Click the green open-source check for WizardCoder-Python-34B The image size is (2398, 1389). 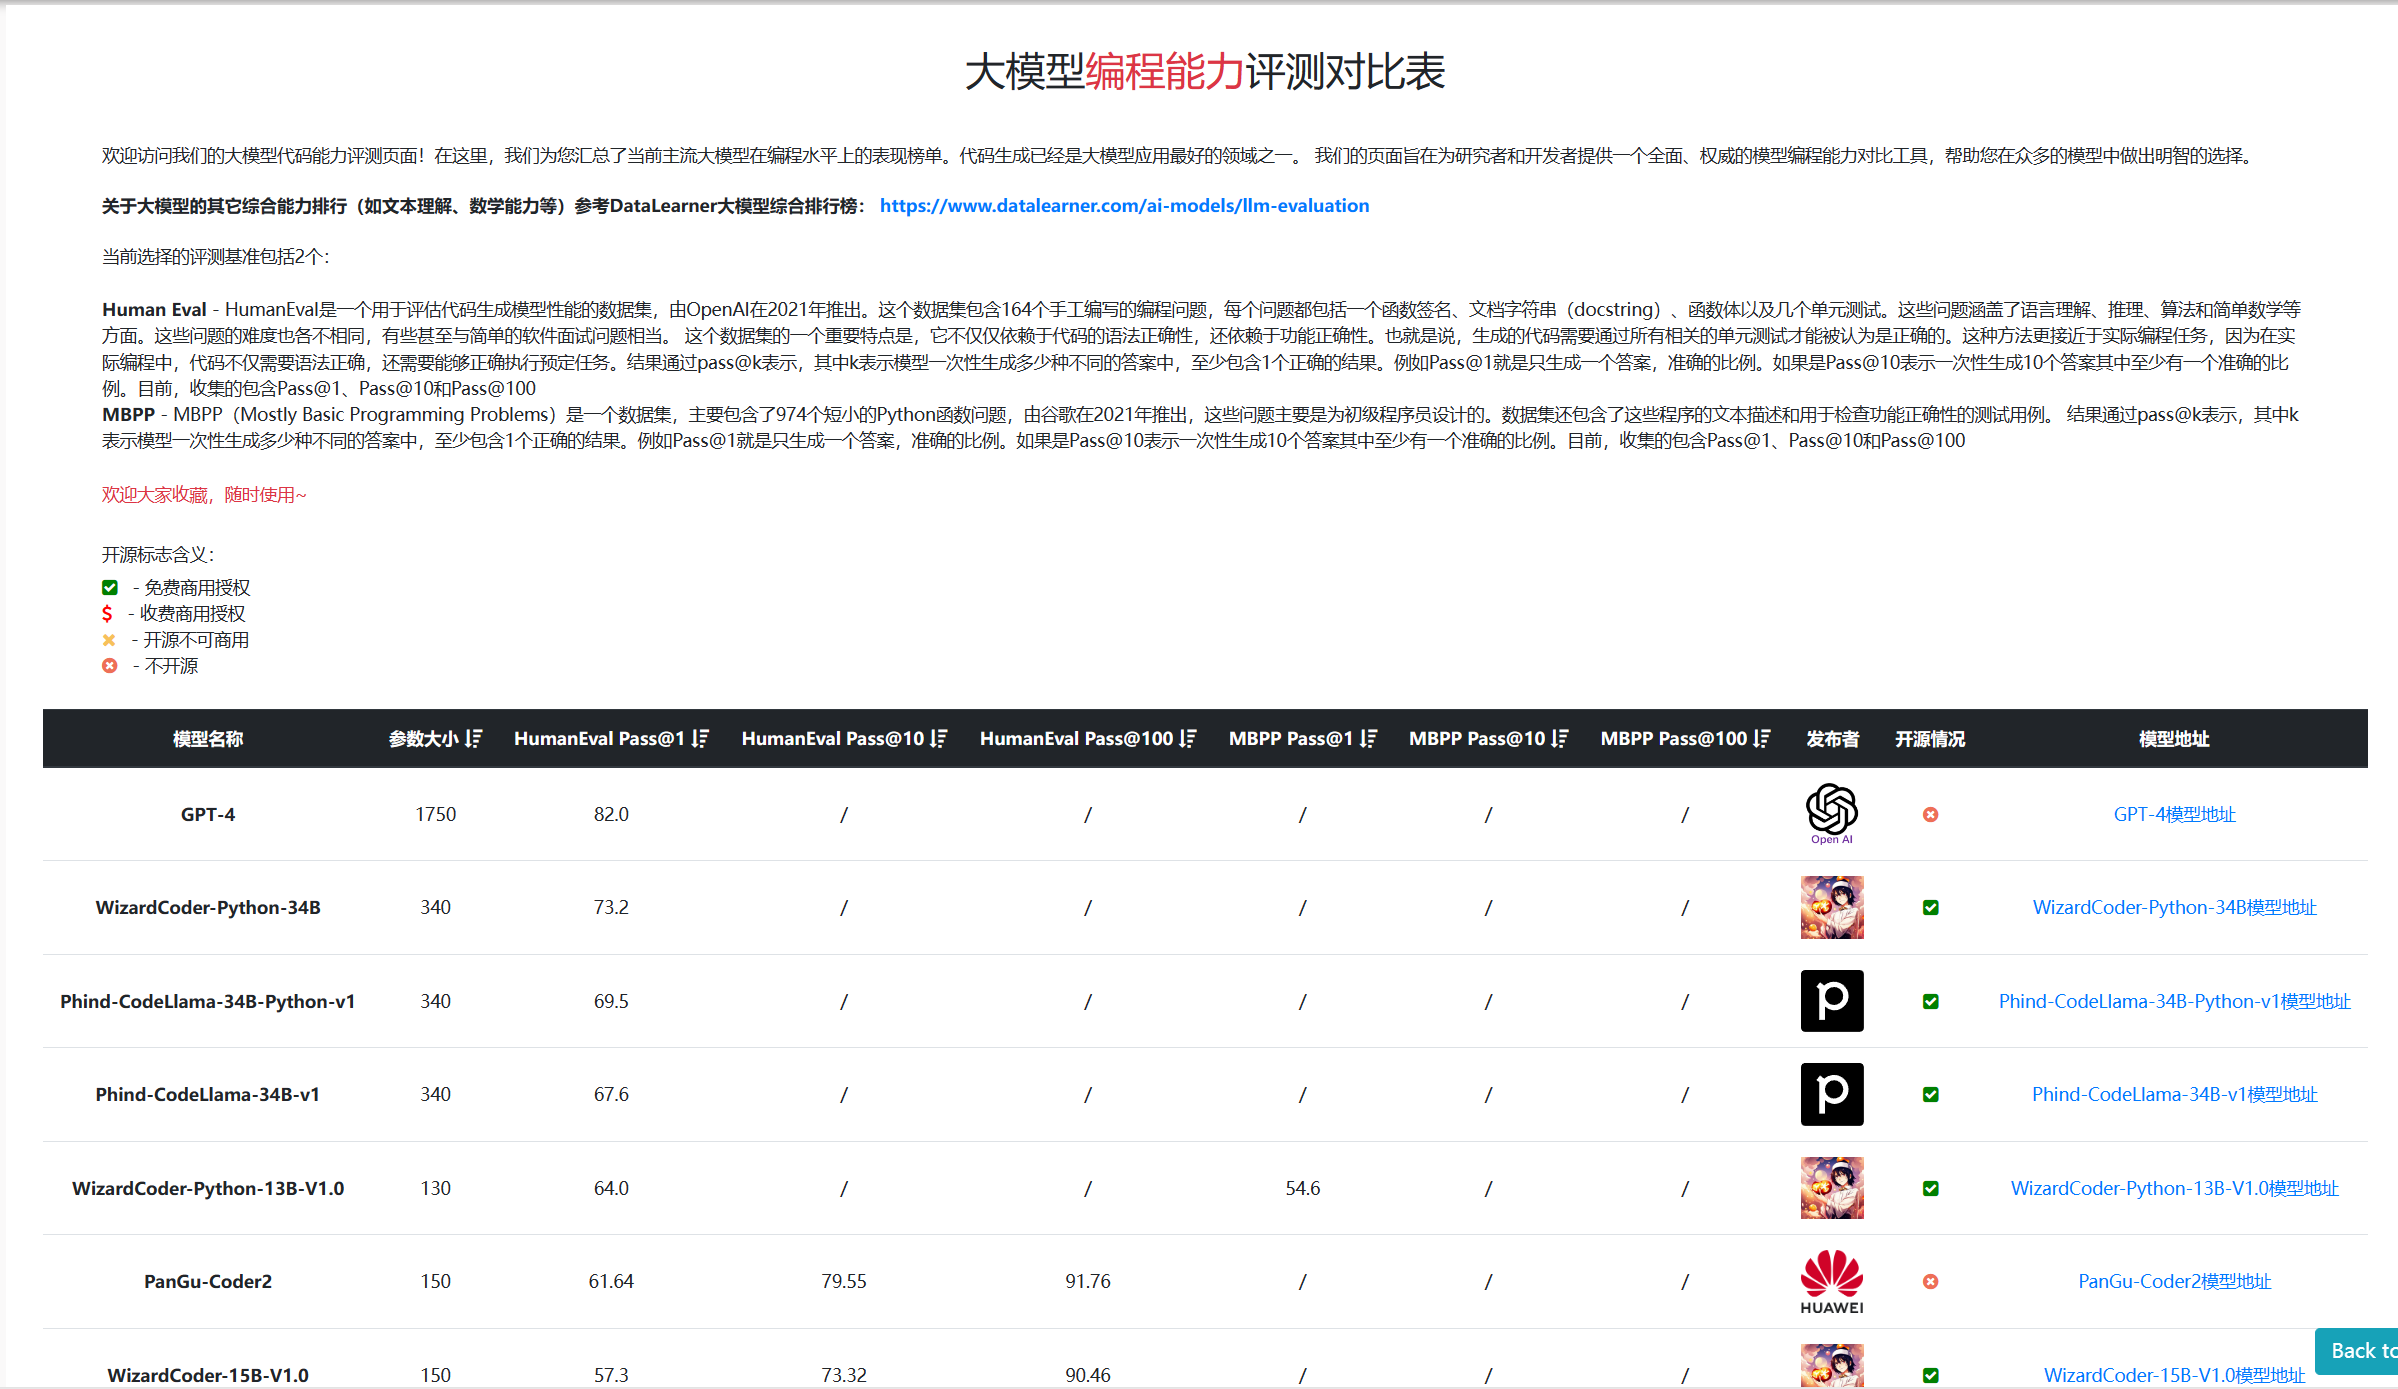point(1931,907)
